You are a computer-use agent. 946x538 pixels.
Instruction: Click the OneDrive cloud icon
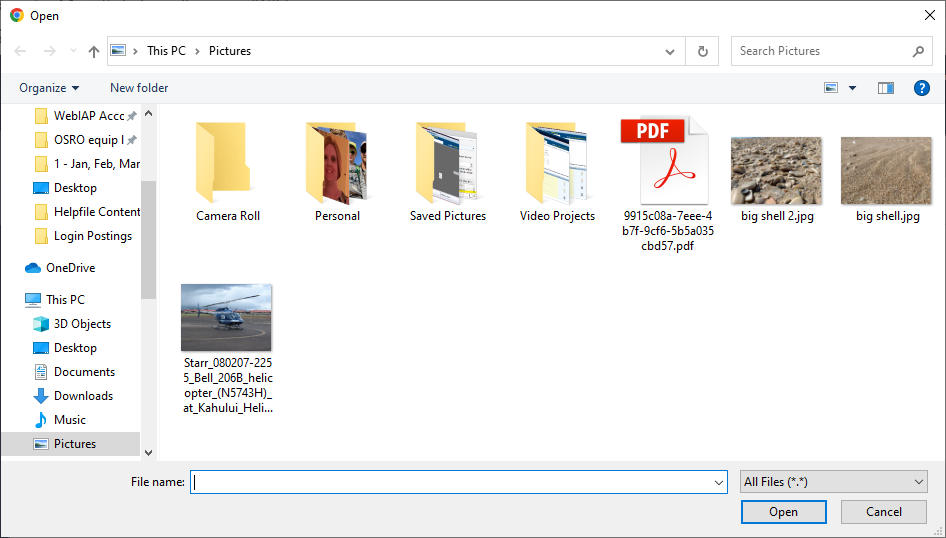click(33, 268)
